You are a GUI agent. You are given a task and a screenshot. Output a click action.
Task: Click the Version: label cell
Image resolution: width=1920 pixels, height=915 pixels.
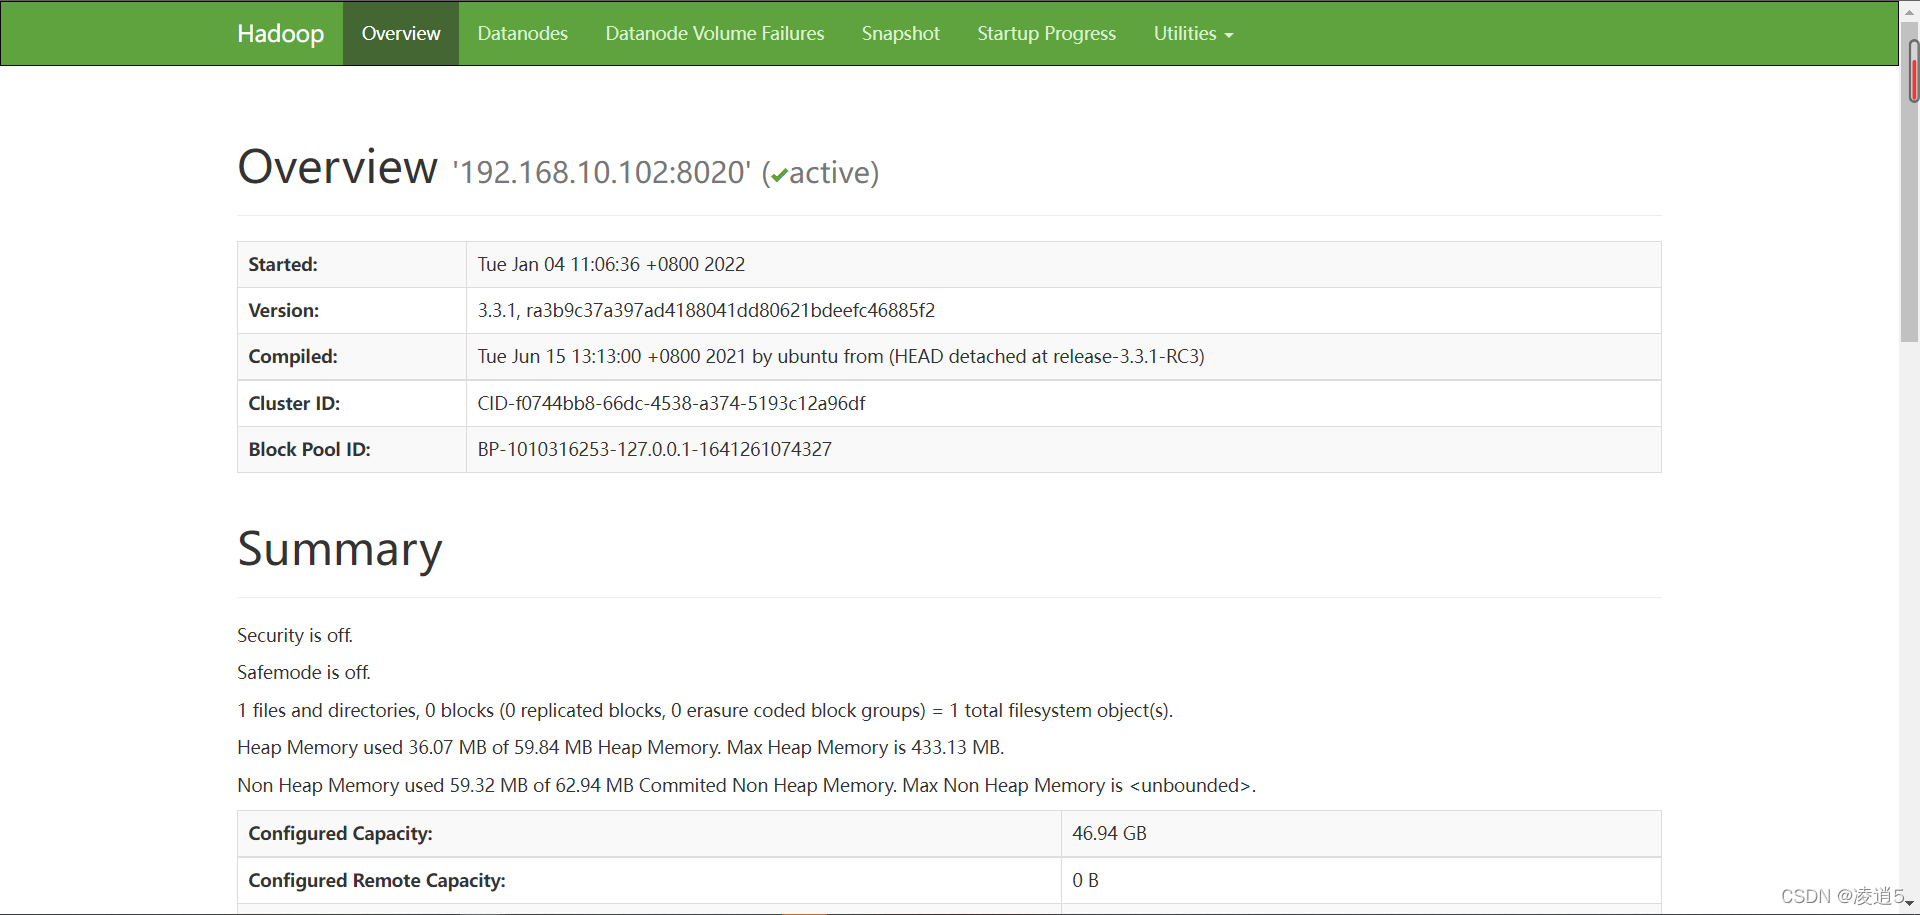click(352, 310)
